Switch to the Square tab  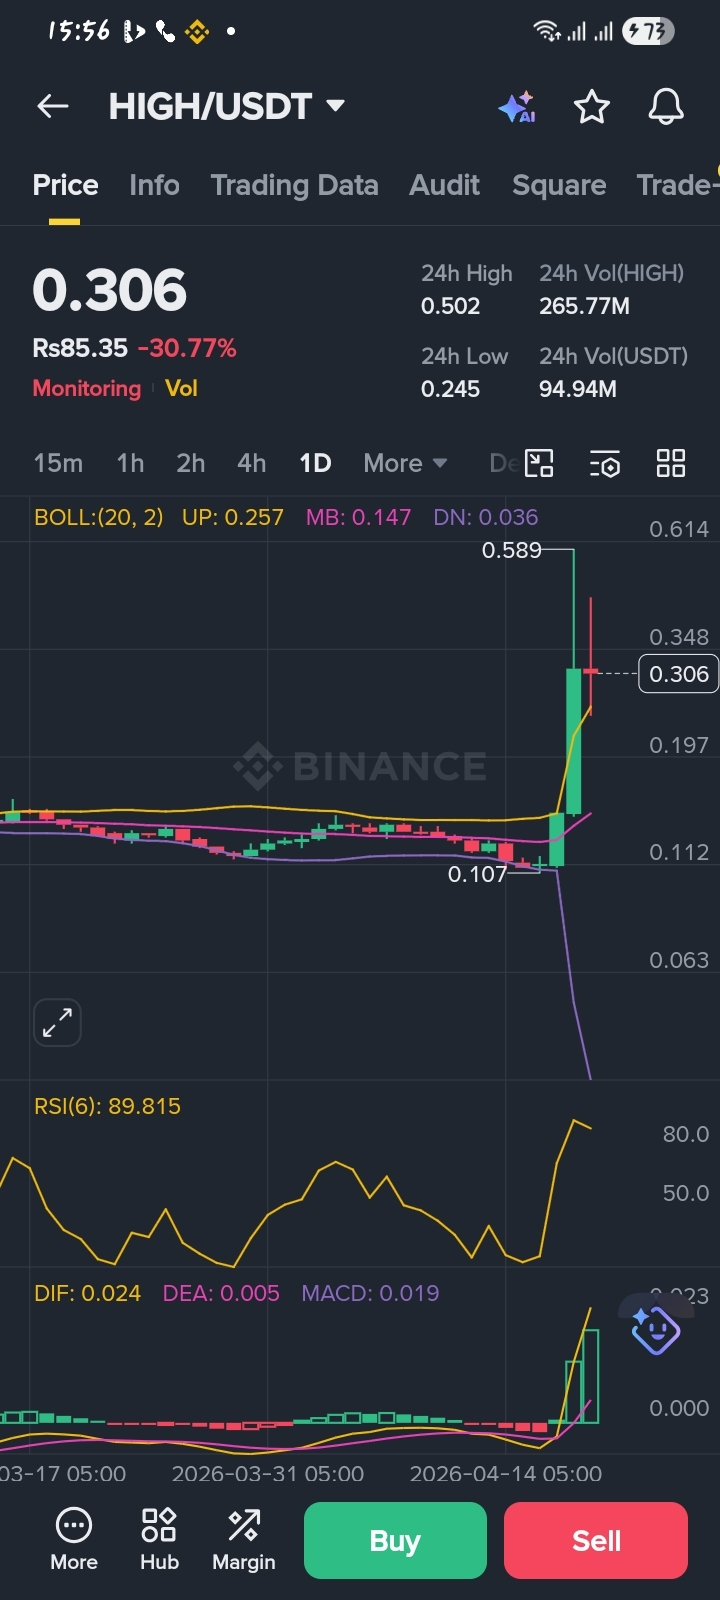[559, 185]
